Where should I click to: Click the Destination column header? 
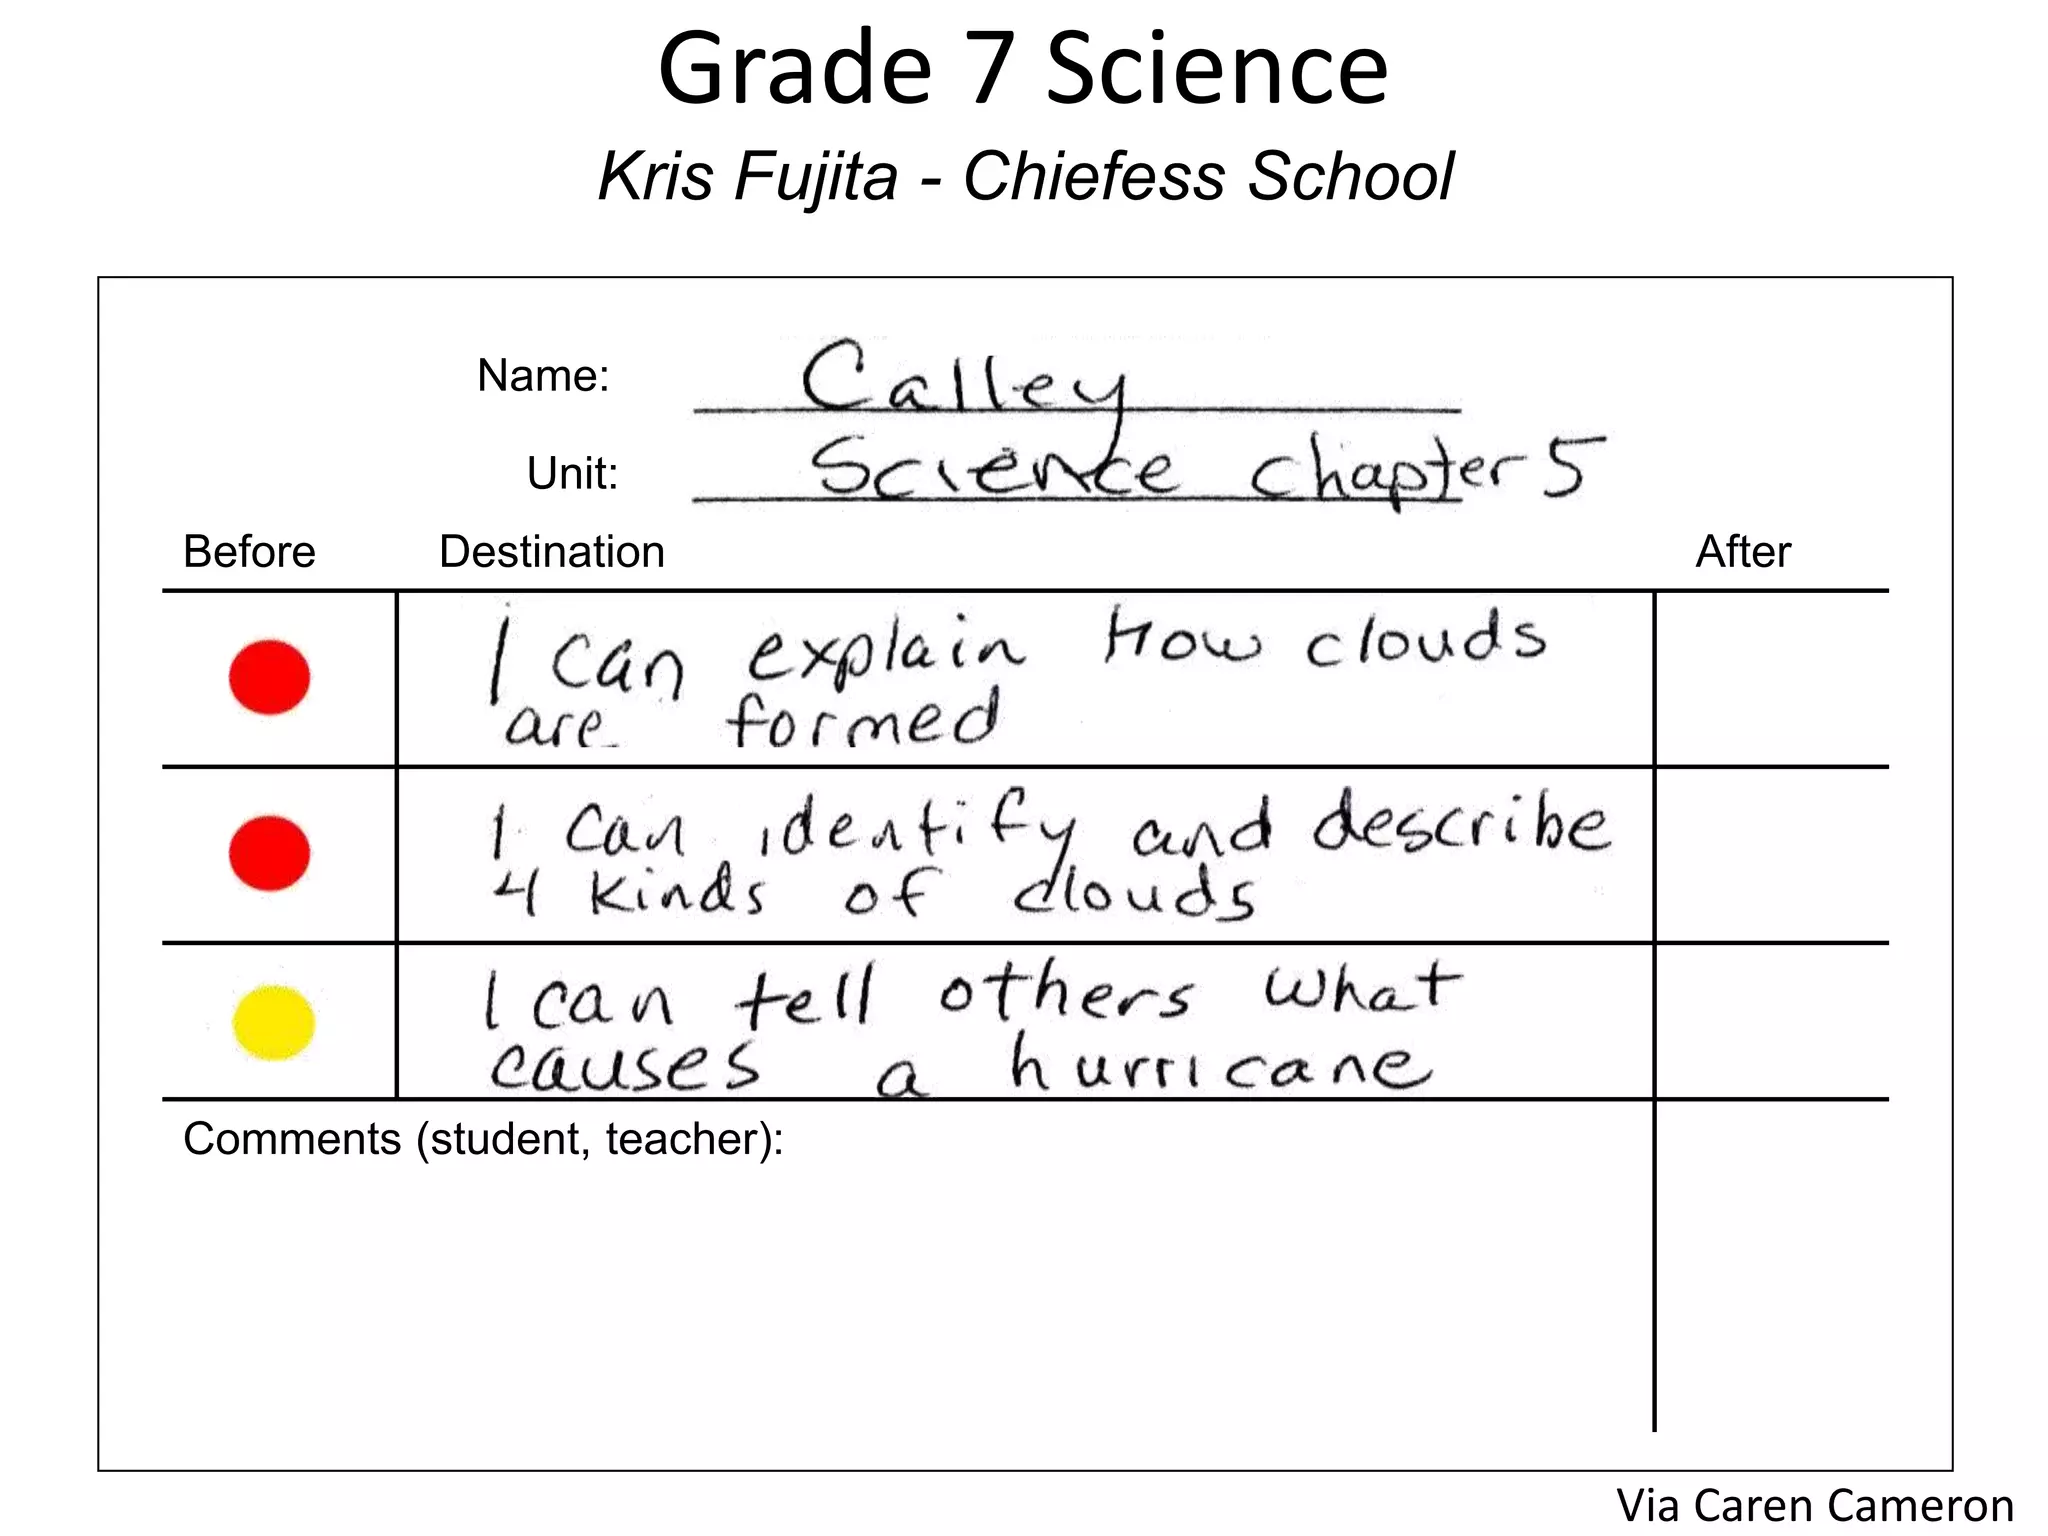(x=552, y=552)
